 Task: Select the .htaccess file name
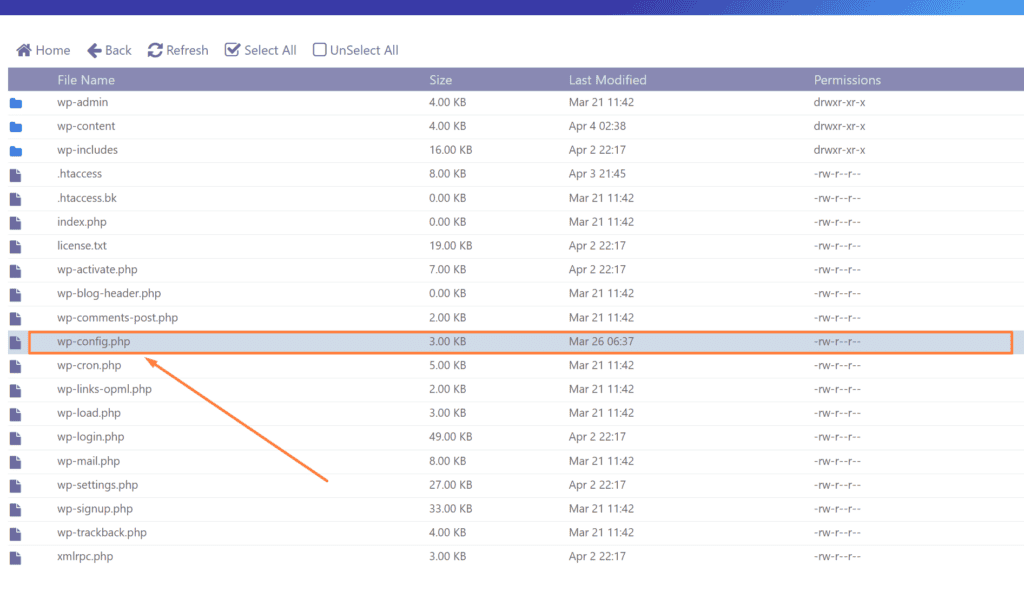click(80, 174)
